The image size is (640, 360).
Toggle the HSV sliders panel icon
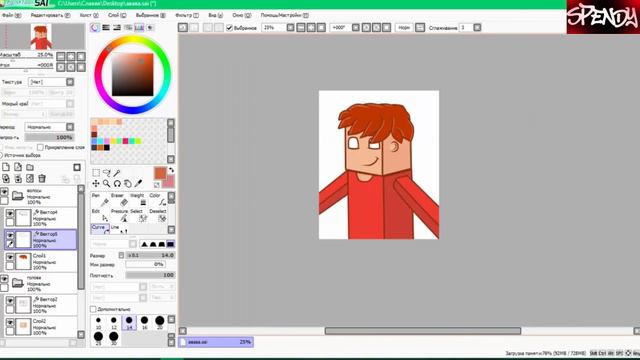click(117, 27)
